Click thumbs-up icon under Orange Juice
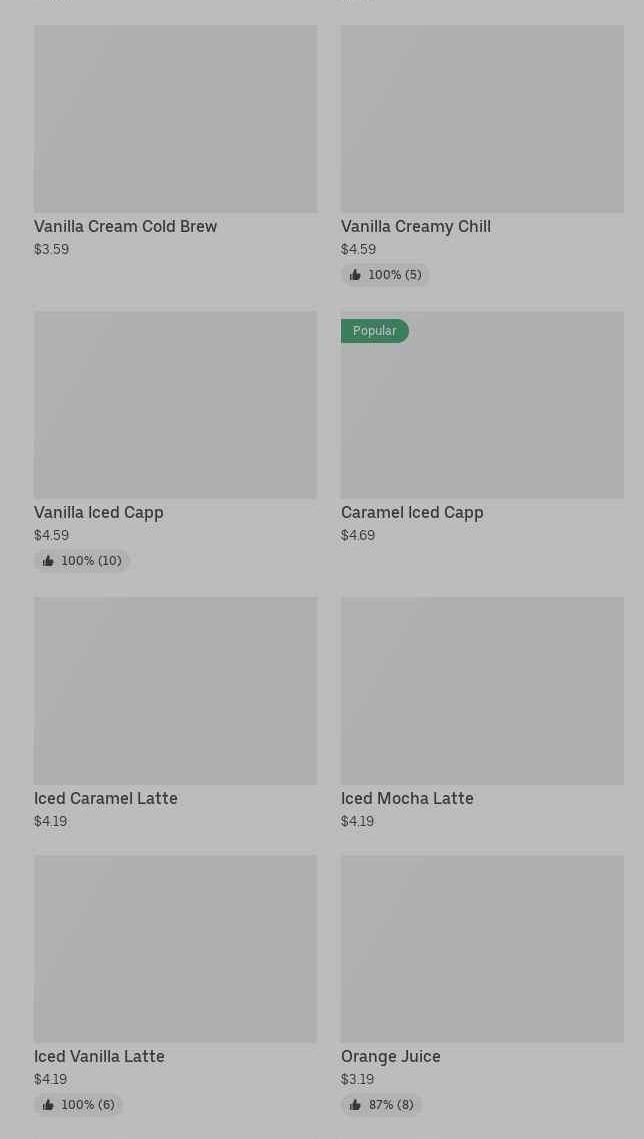 pyautogui.click(x=355, y=1105)
